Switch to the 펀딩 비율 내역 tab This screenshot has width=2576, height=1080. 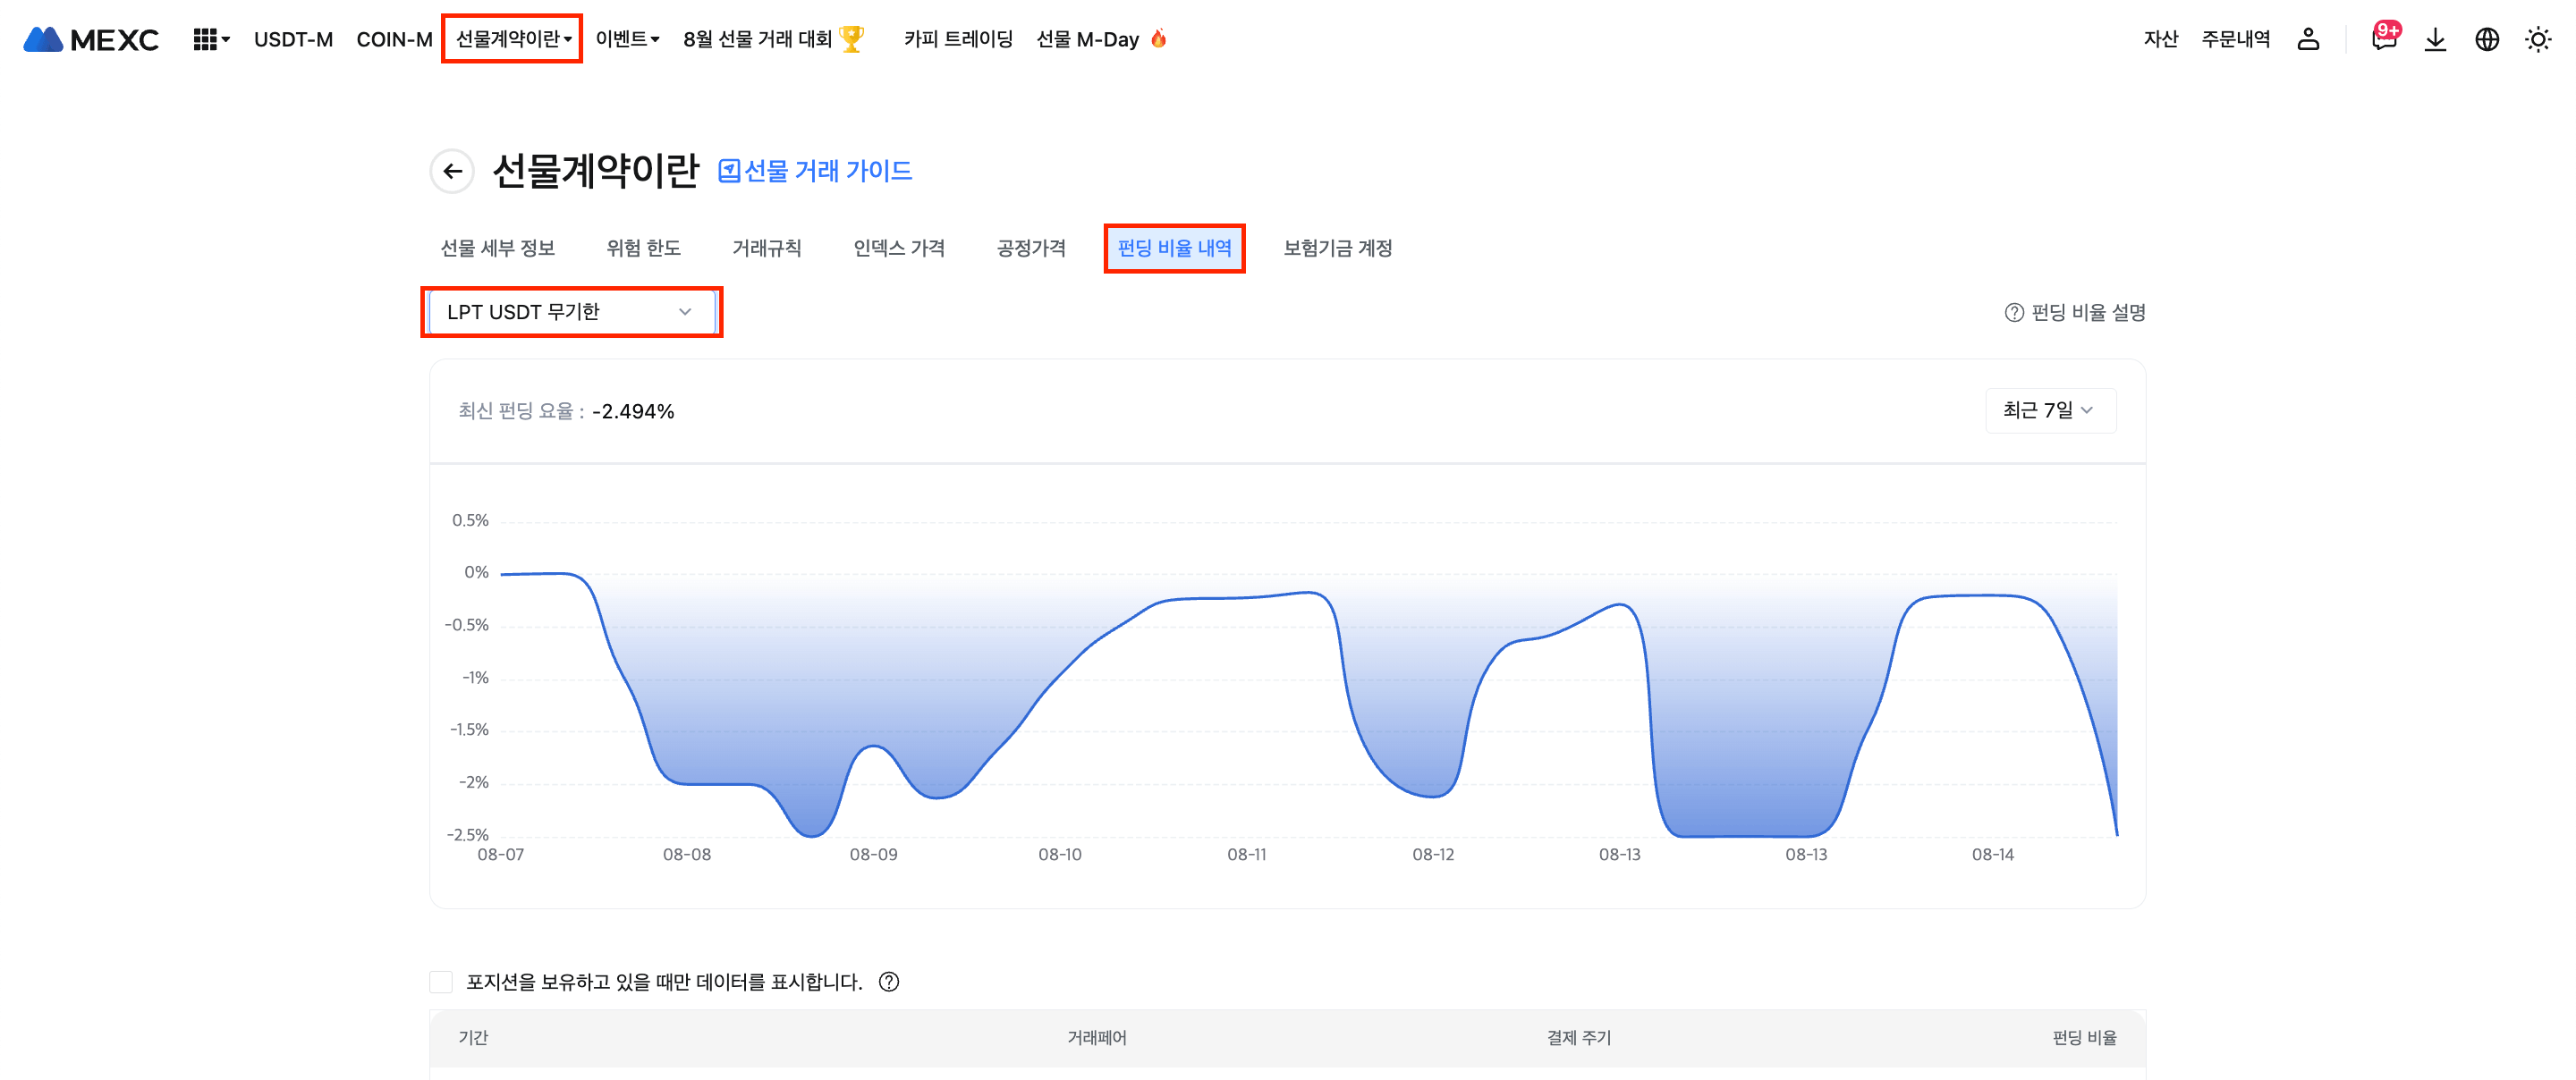[1174, 248]
